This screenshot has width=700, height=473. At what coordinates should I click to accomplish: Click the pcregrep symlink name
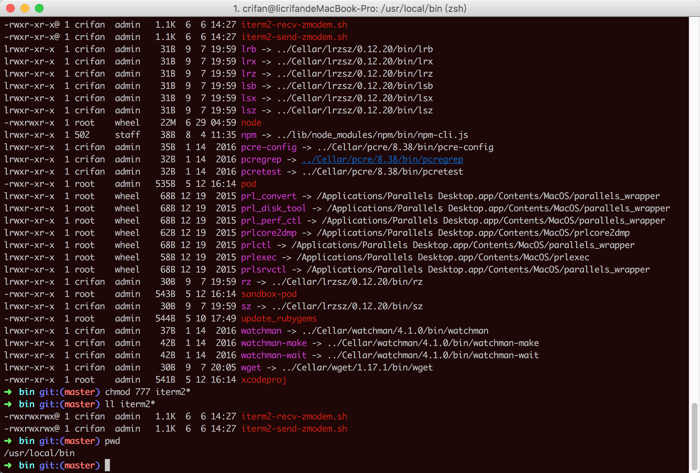coord(261,159)
